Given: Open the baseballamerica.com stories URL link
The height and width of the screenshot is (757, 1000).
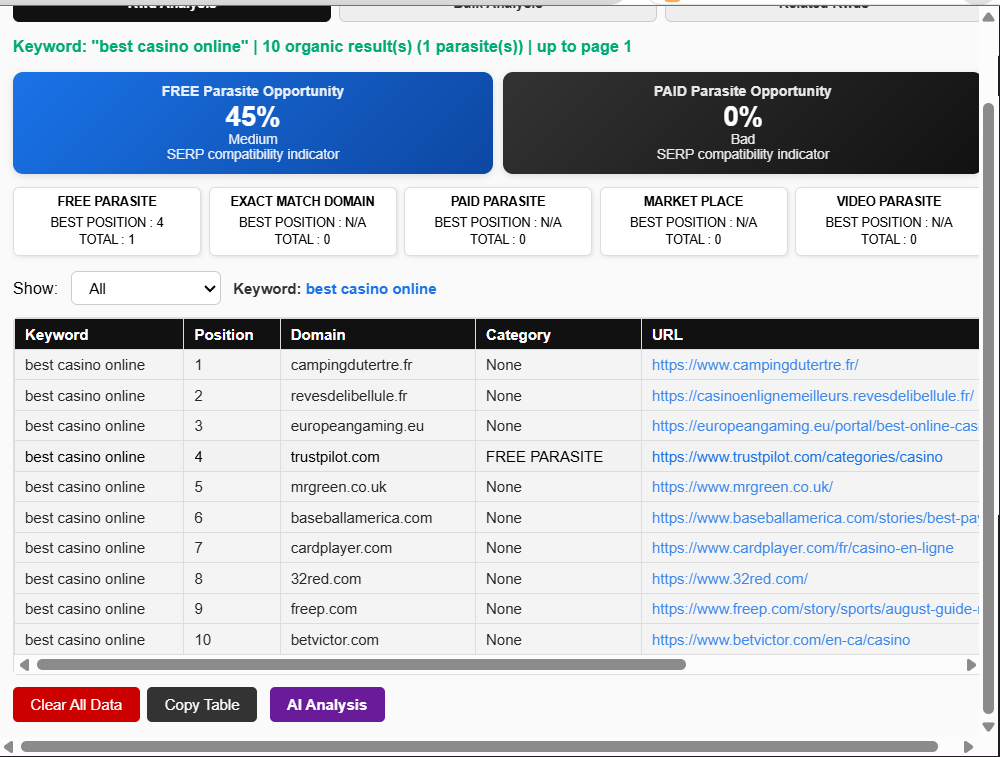Looking at the screenshot, I should click(814, 518).
